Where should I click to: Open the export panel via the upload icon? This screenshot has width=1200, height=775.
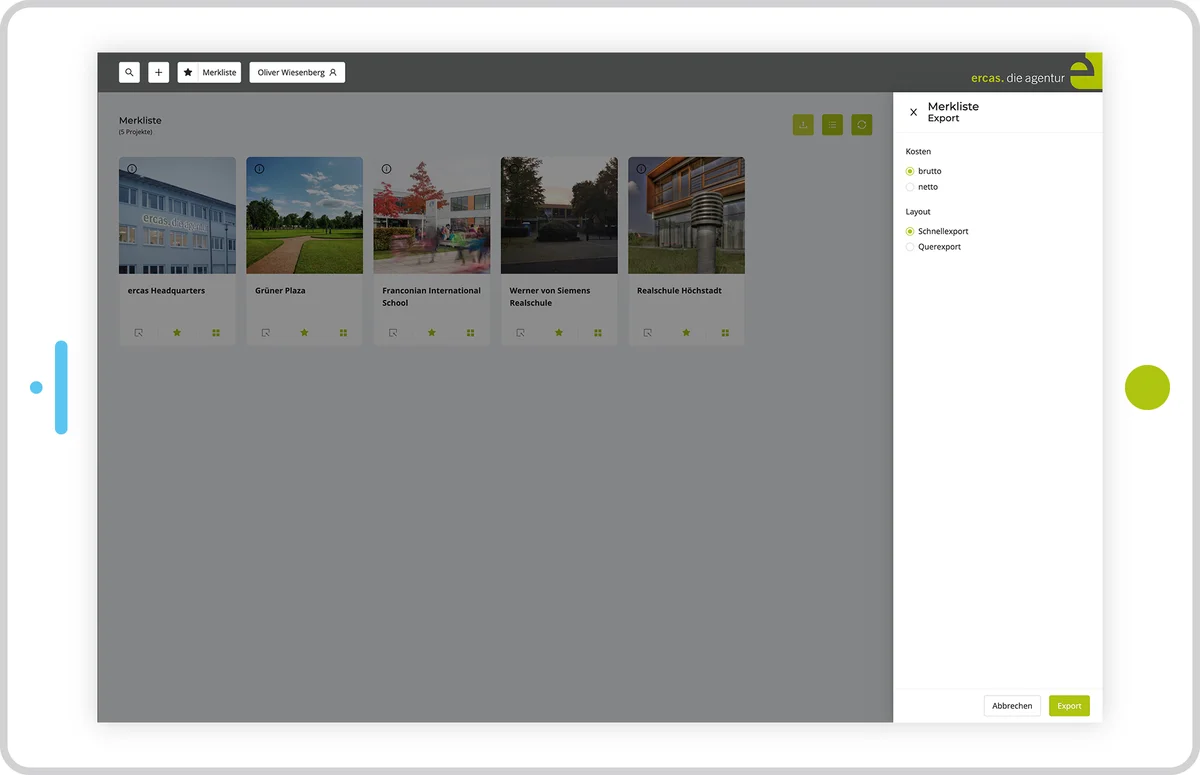tap(803, 124)
